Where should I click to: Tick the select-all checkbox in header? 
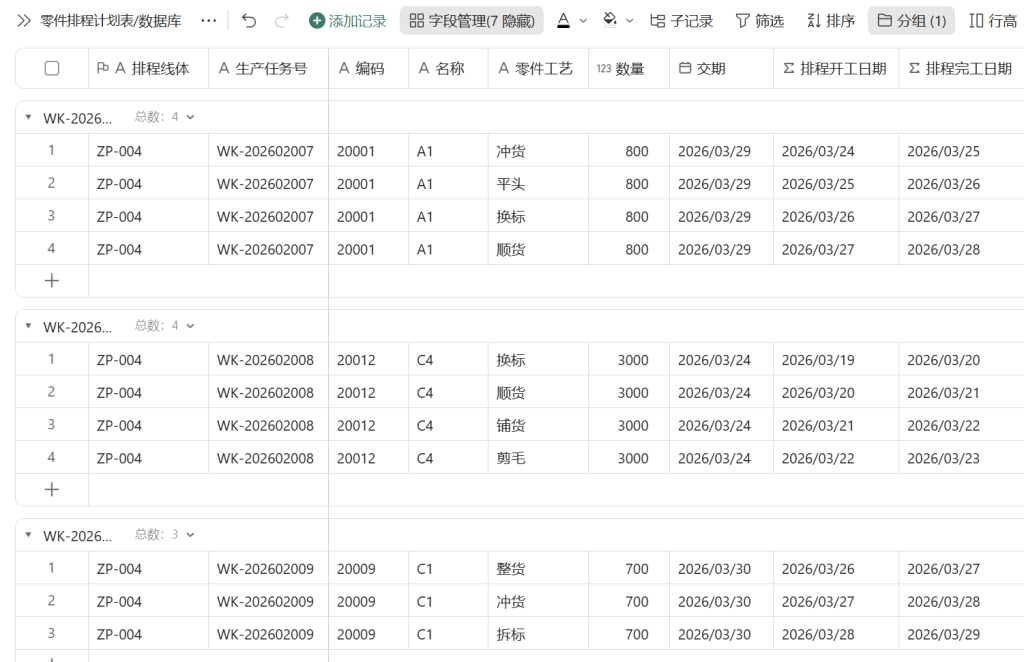click(52, 68)
